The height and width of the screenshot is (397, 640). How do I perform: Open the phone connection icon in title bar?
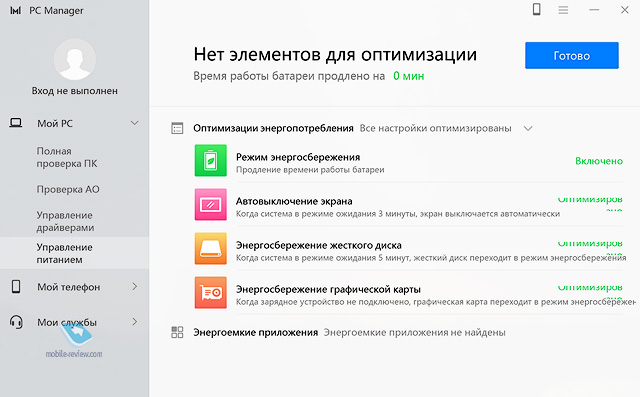pyautogui.click(x=537, y=9)
